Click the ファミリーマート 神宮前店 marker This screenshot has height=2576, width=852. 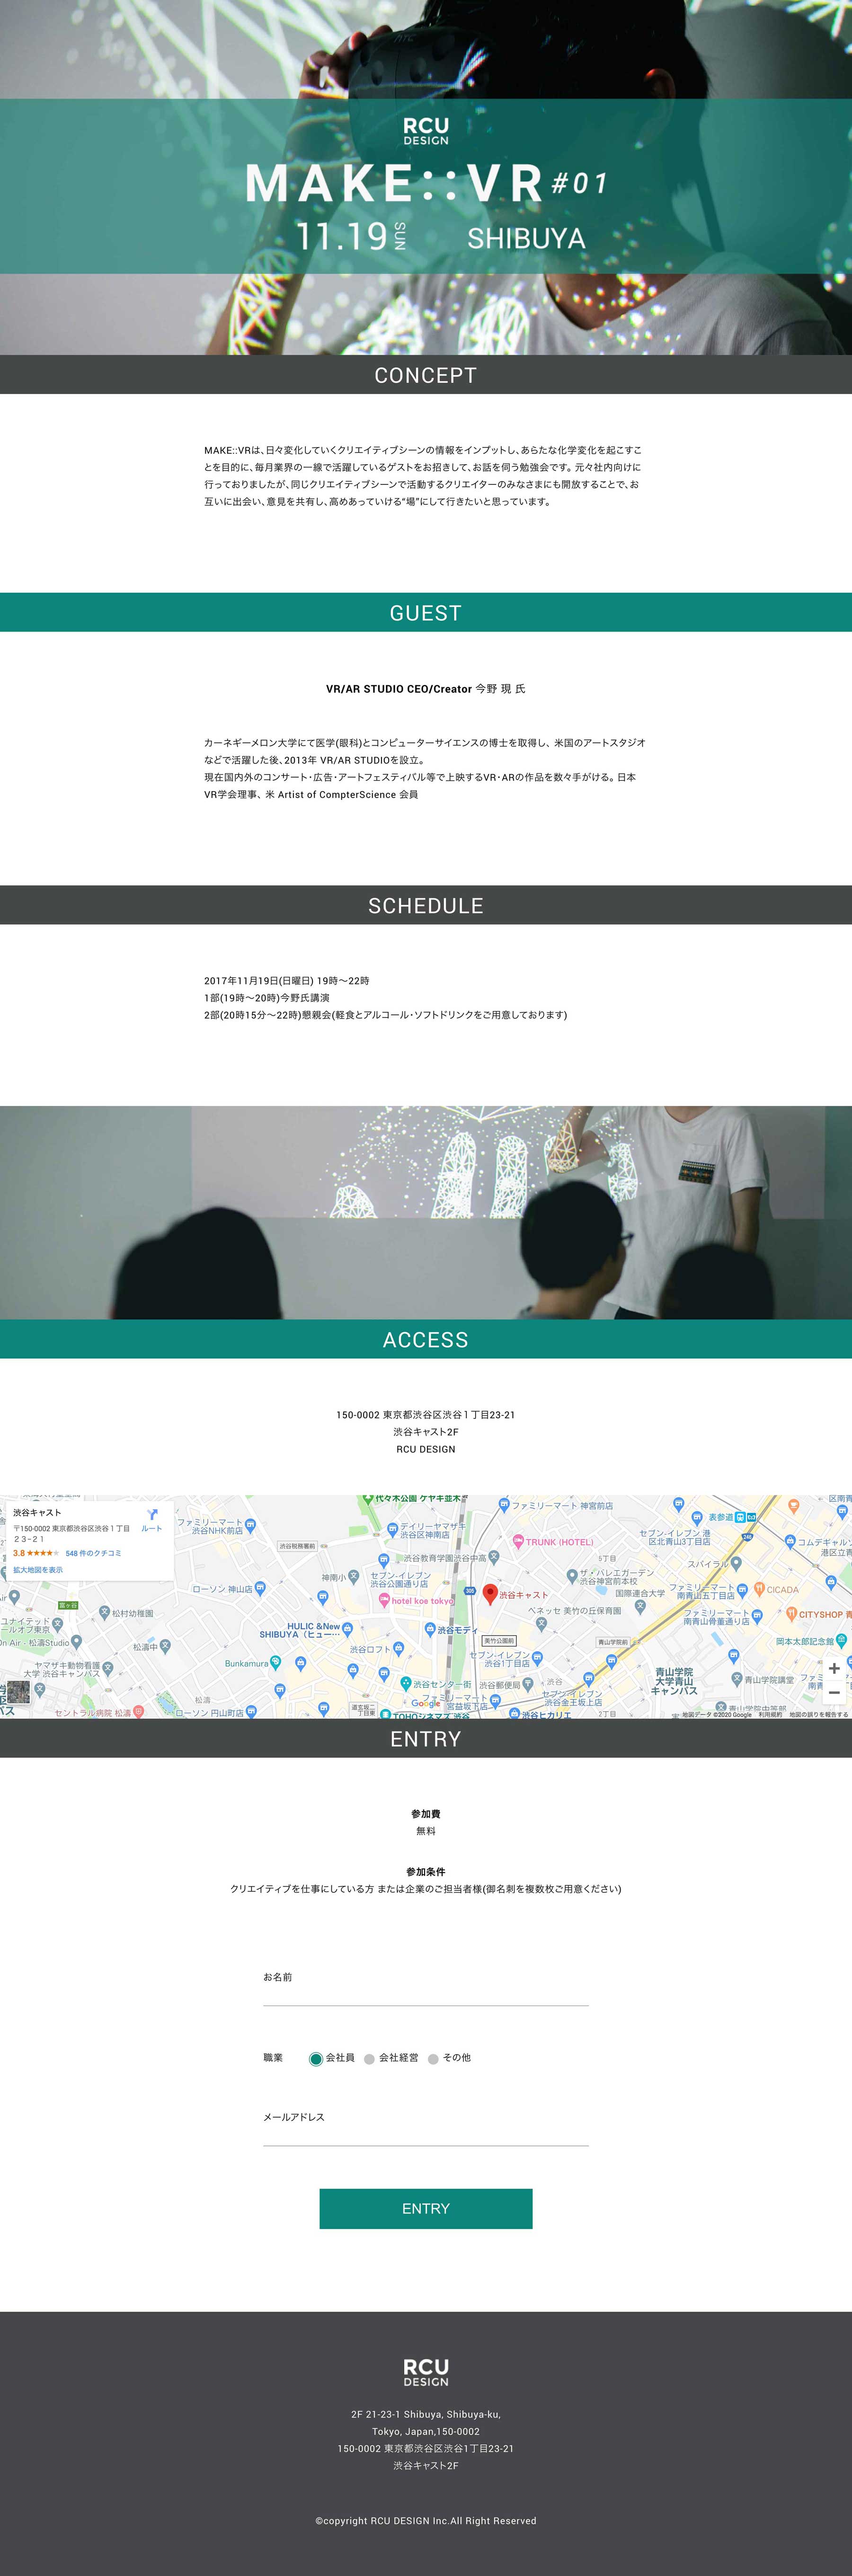[504, 1504]
